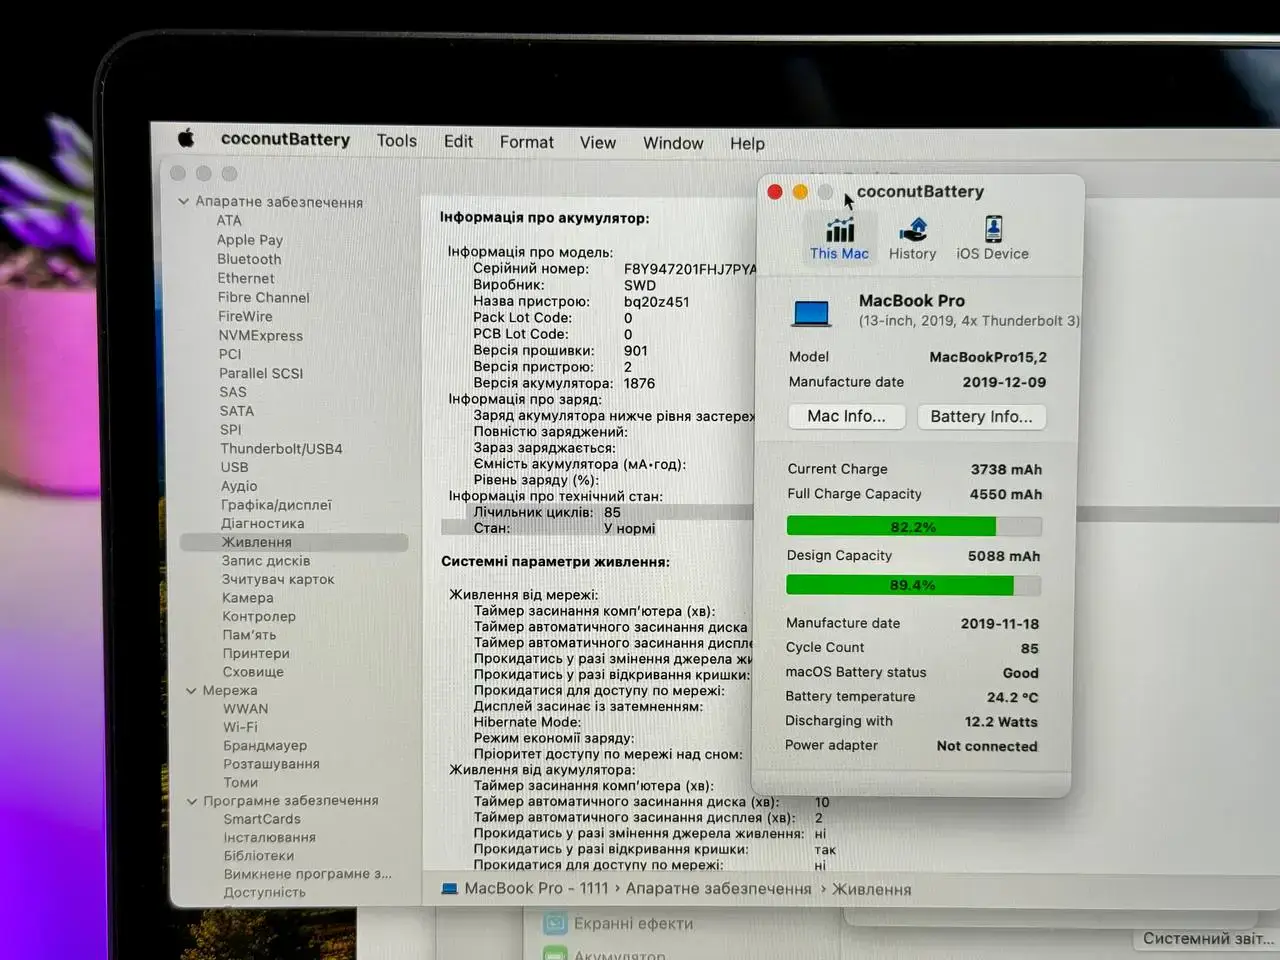This screenshot has height=960, width=1280.
Task: Select Інсталювання in the sidebar
Action: [270, 838]
